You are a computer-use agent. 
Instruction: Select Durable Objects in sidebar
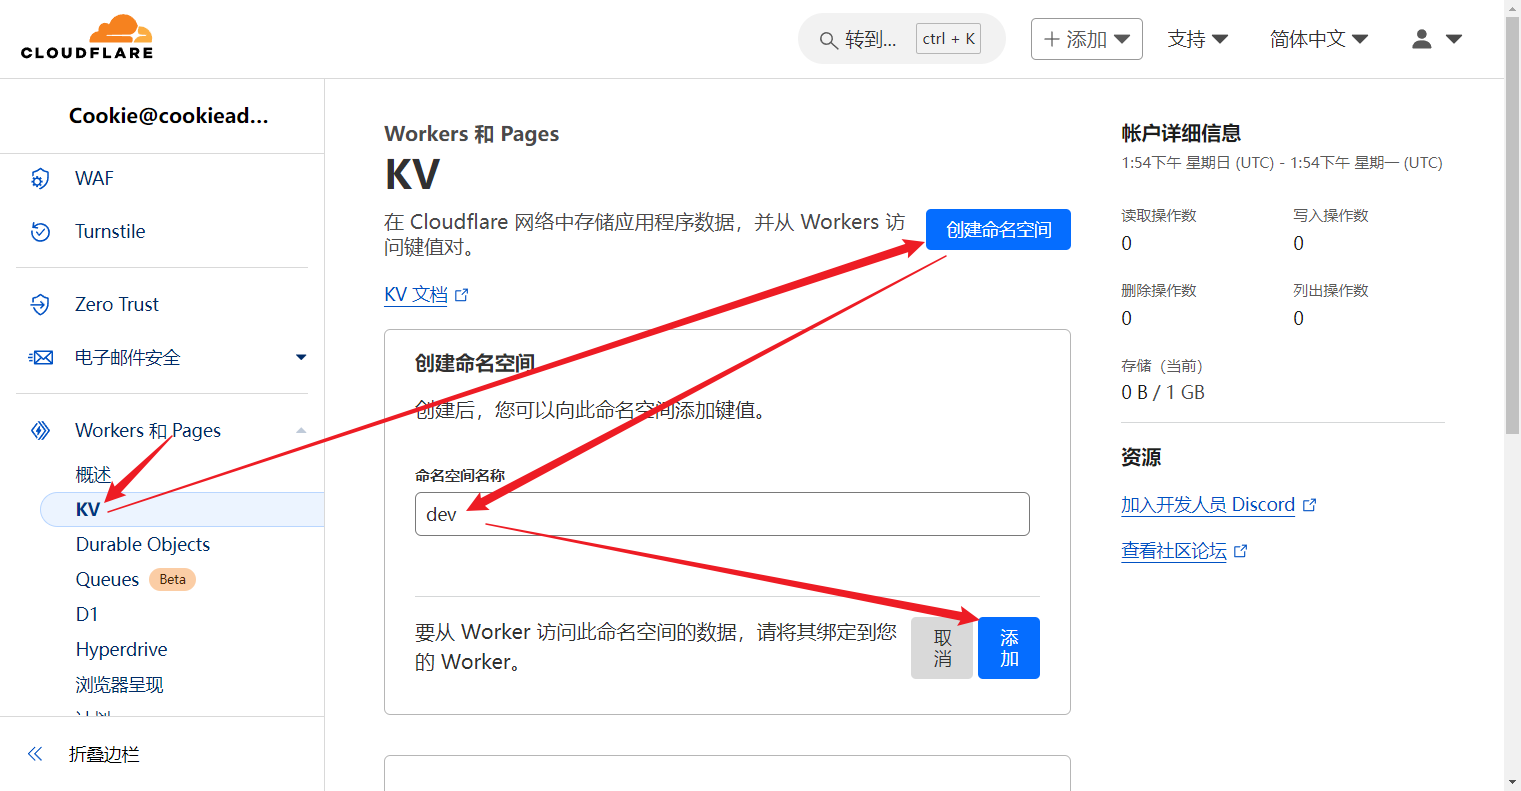click(x=143, y=545)
